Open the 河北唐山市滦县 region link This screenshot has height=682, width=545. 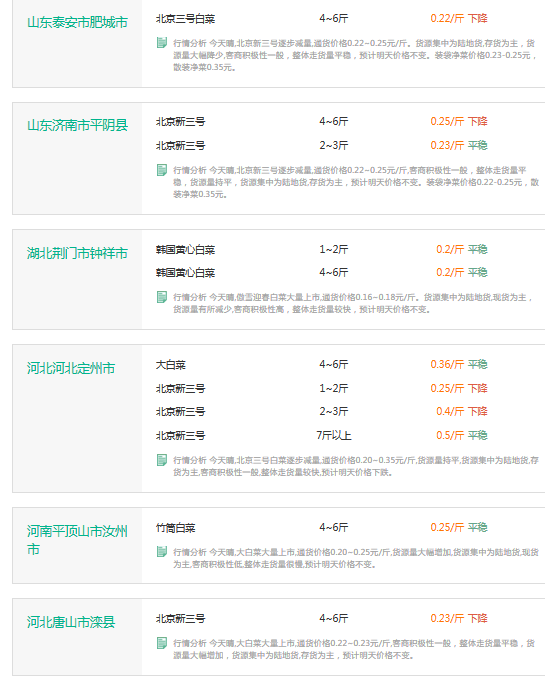[x=71, y=622]
